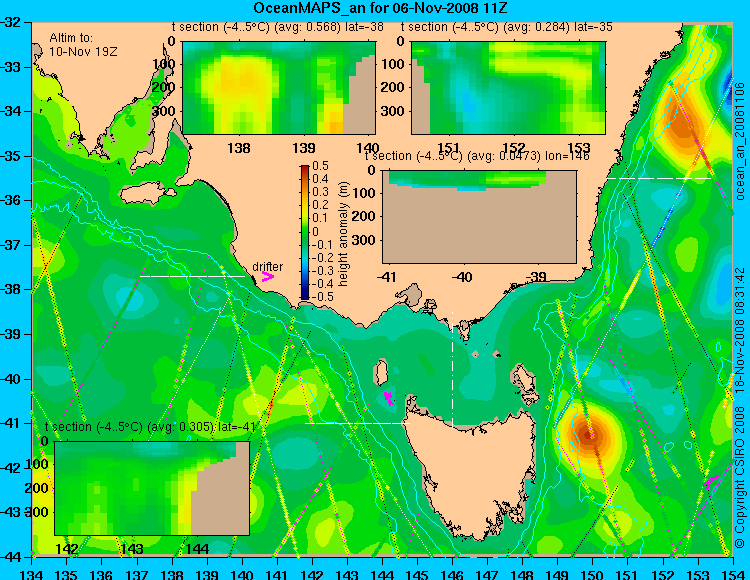Image resolution: width=750 pixels, height=580 pixels.
Task: Click the section title showing avg: 0.284
Action: 507,27
